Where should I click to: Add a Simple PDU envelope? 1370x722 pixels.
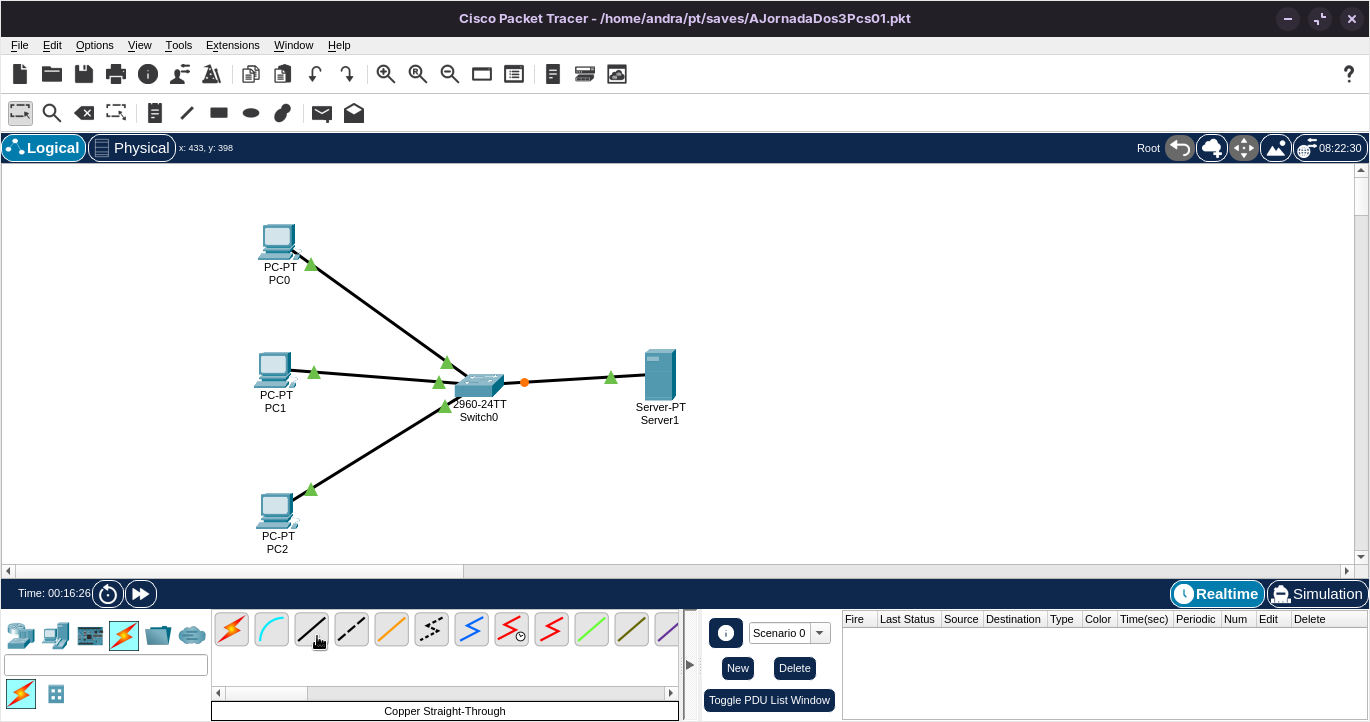coord(322,113)
